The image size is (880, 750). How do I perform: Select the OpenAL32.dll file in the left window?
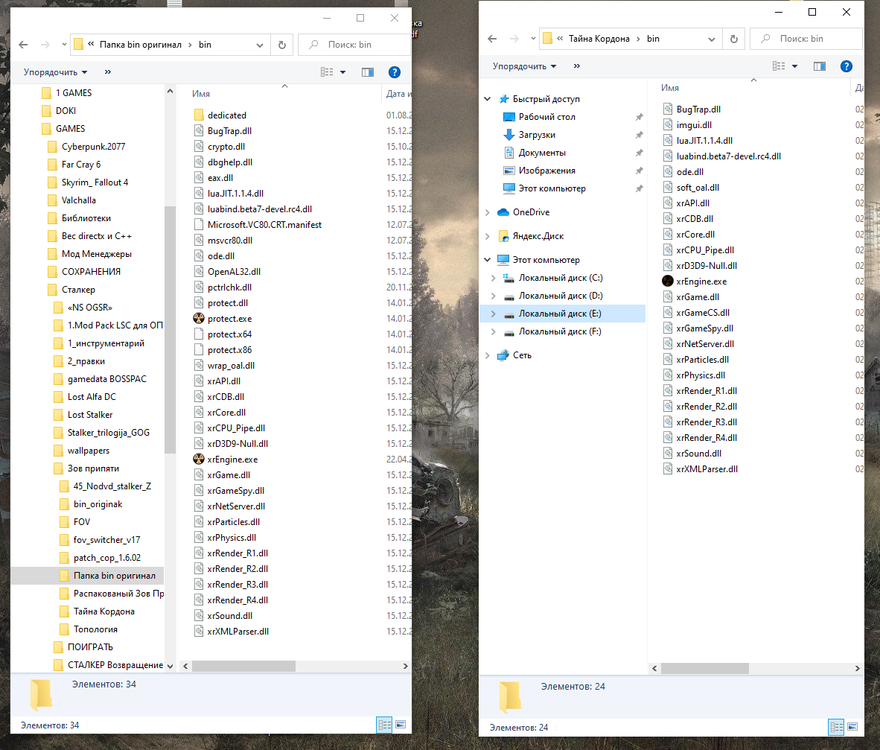point(237,271)
